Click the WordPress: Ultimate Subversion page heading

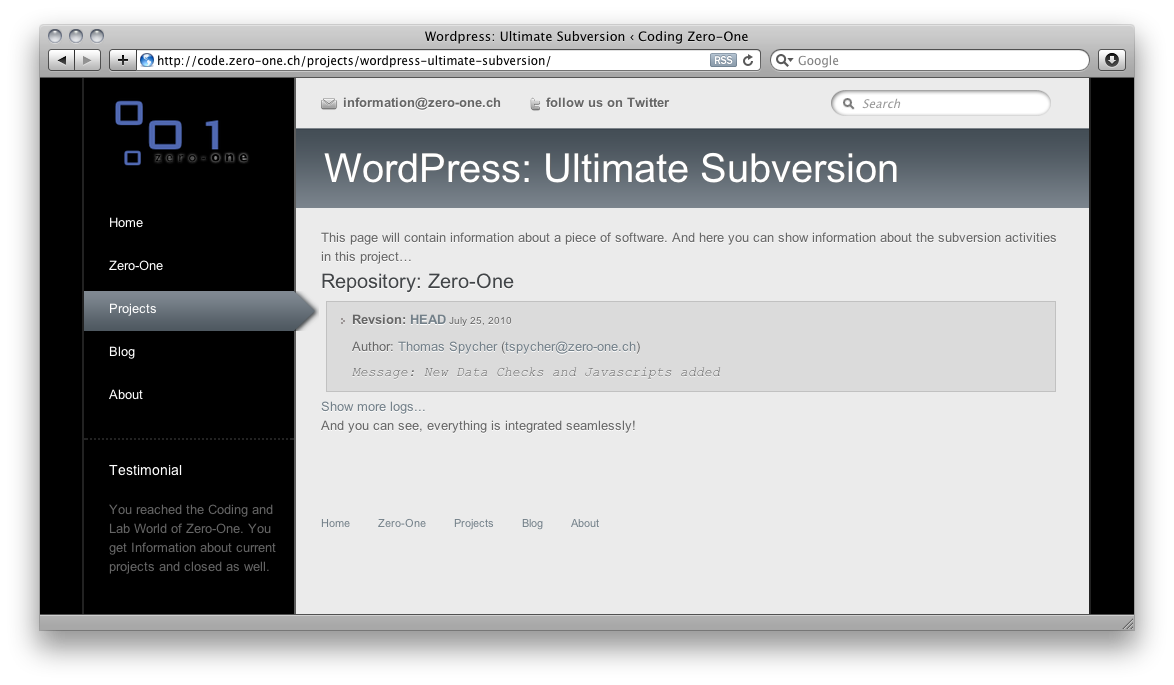[x=611, y=168]
